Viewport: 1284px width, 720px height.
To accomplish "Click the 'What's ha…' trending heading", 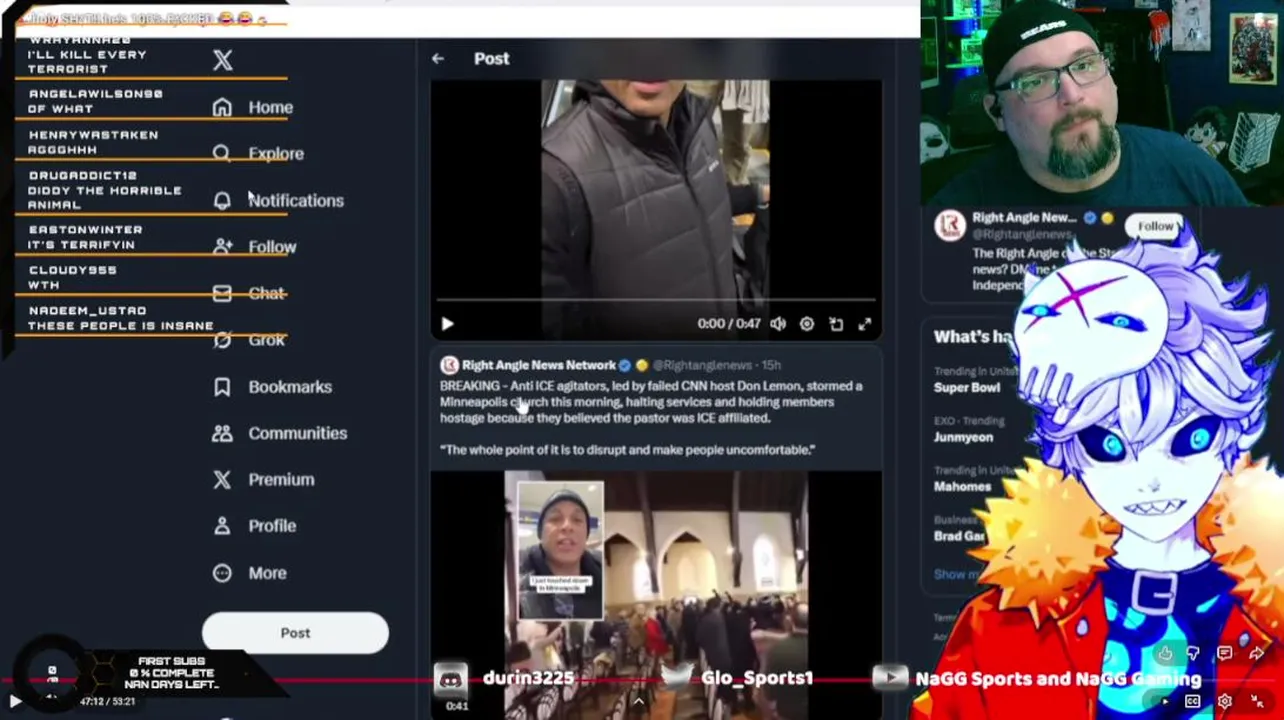I will [x=973, y=337].
